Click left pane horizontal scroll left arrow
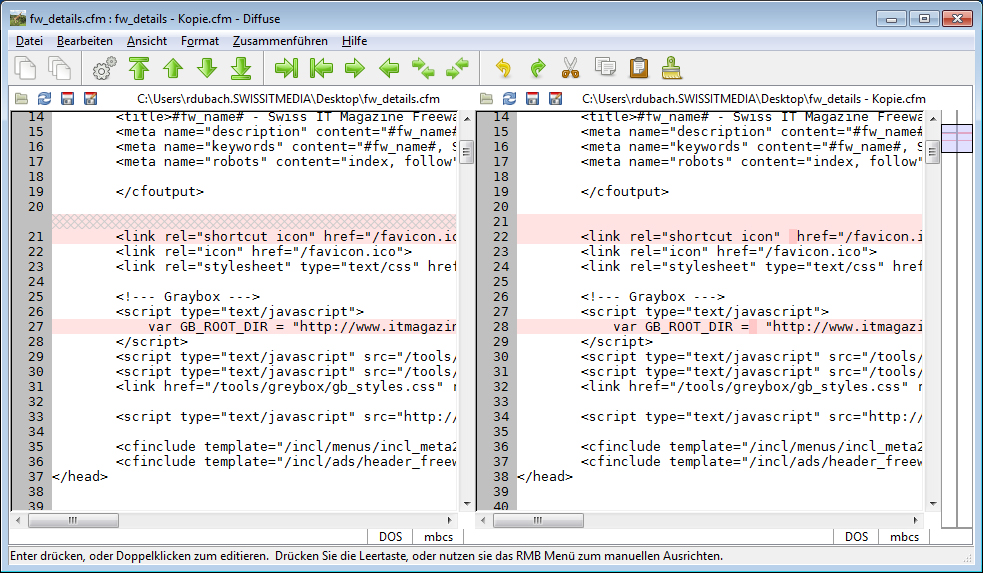The image size is (983, 573). click(x=18, y=520)
